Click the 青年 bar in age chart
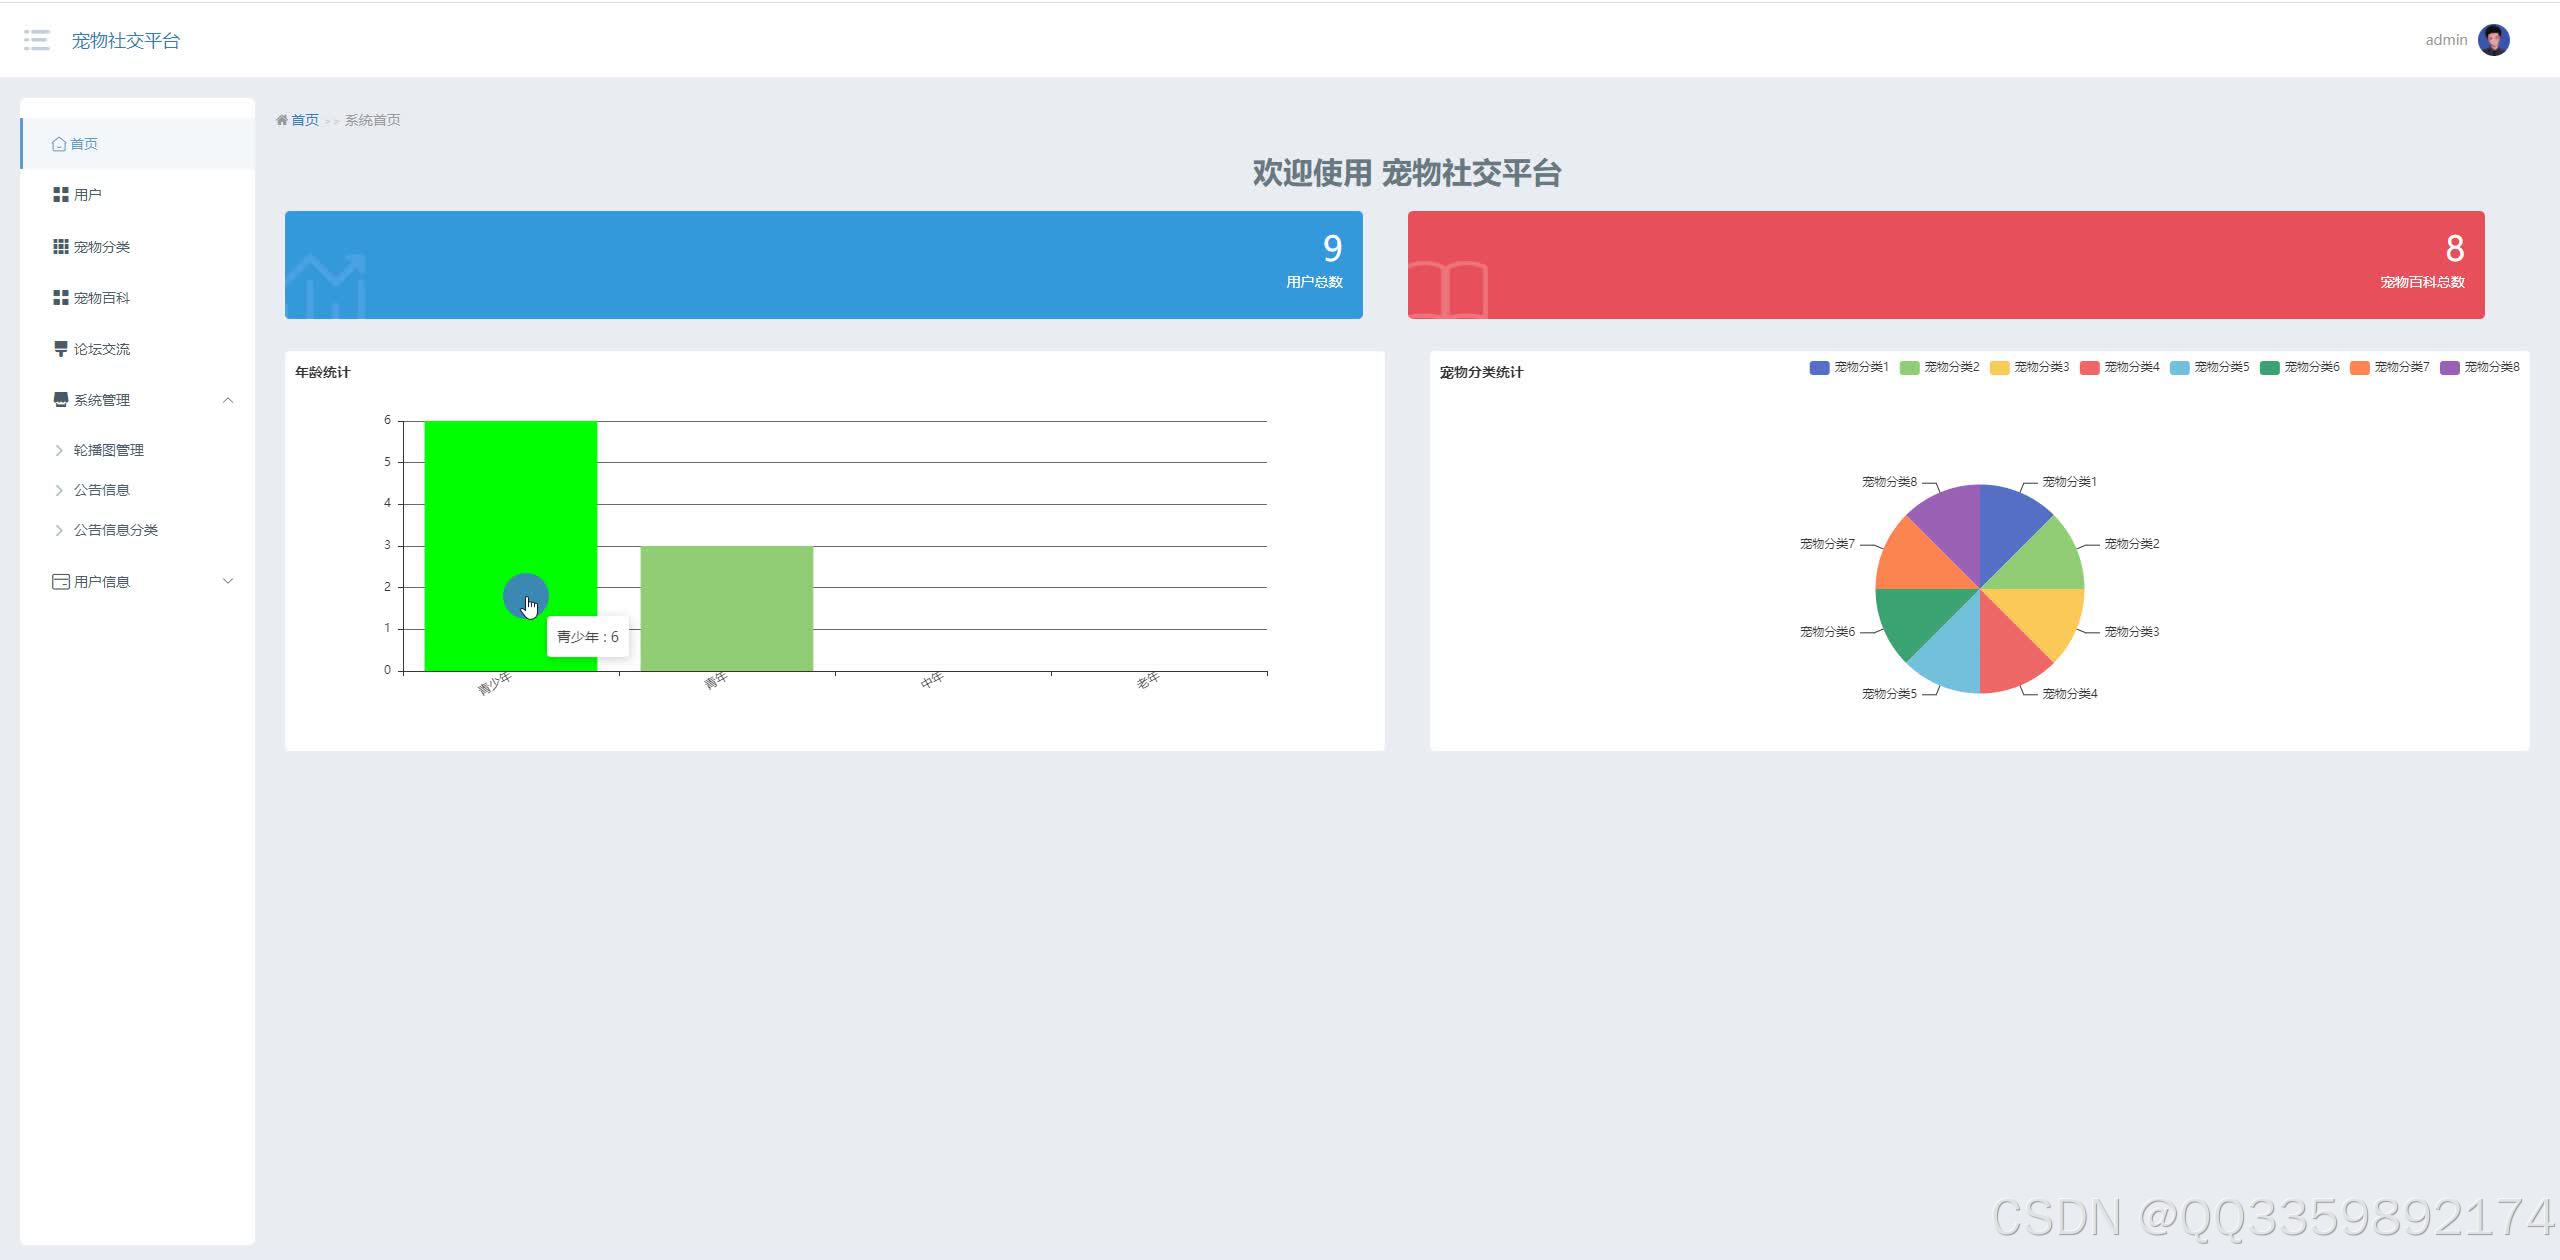 (x=727, y=608)
